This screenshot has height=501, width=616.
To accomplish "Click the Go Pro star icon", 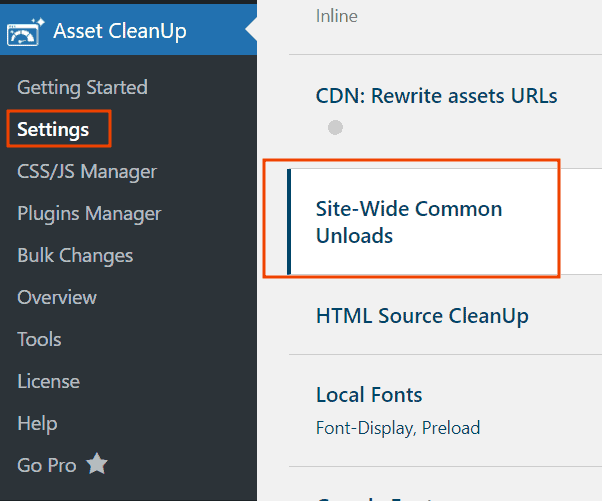I will click(x=97, y=464).
